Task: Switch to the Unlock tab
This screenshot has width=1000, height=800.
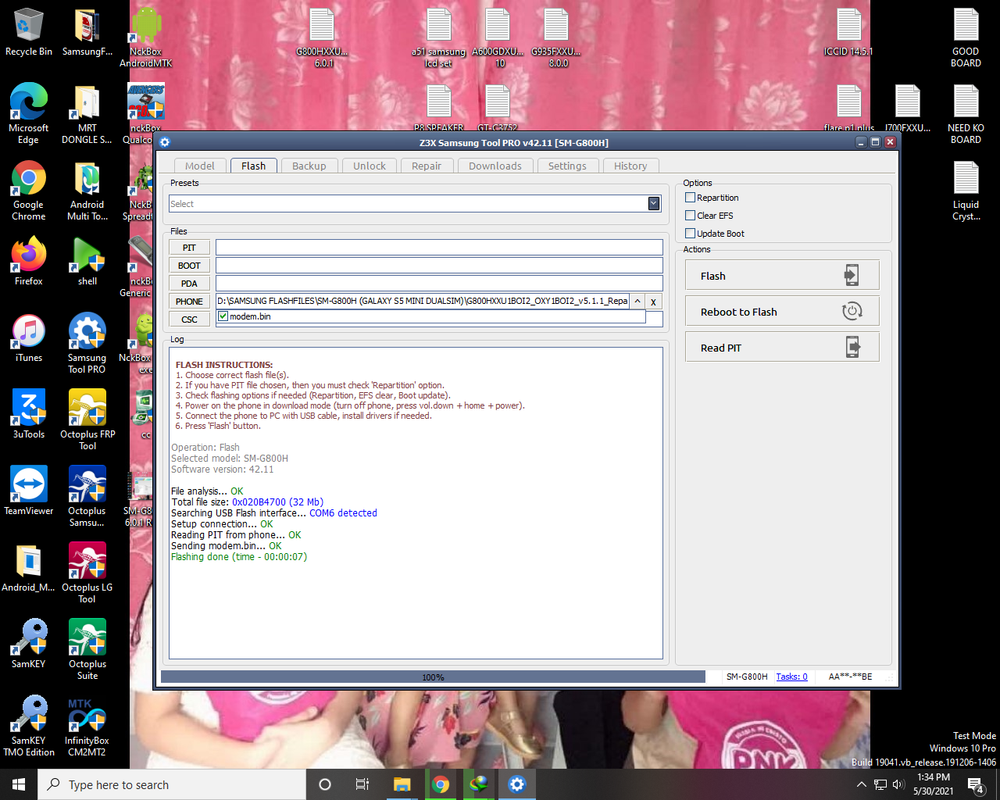Action: click(369, 166)
